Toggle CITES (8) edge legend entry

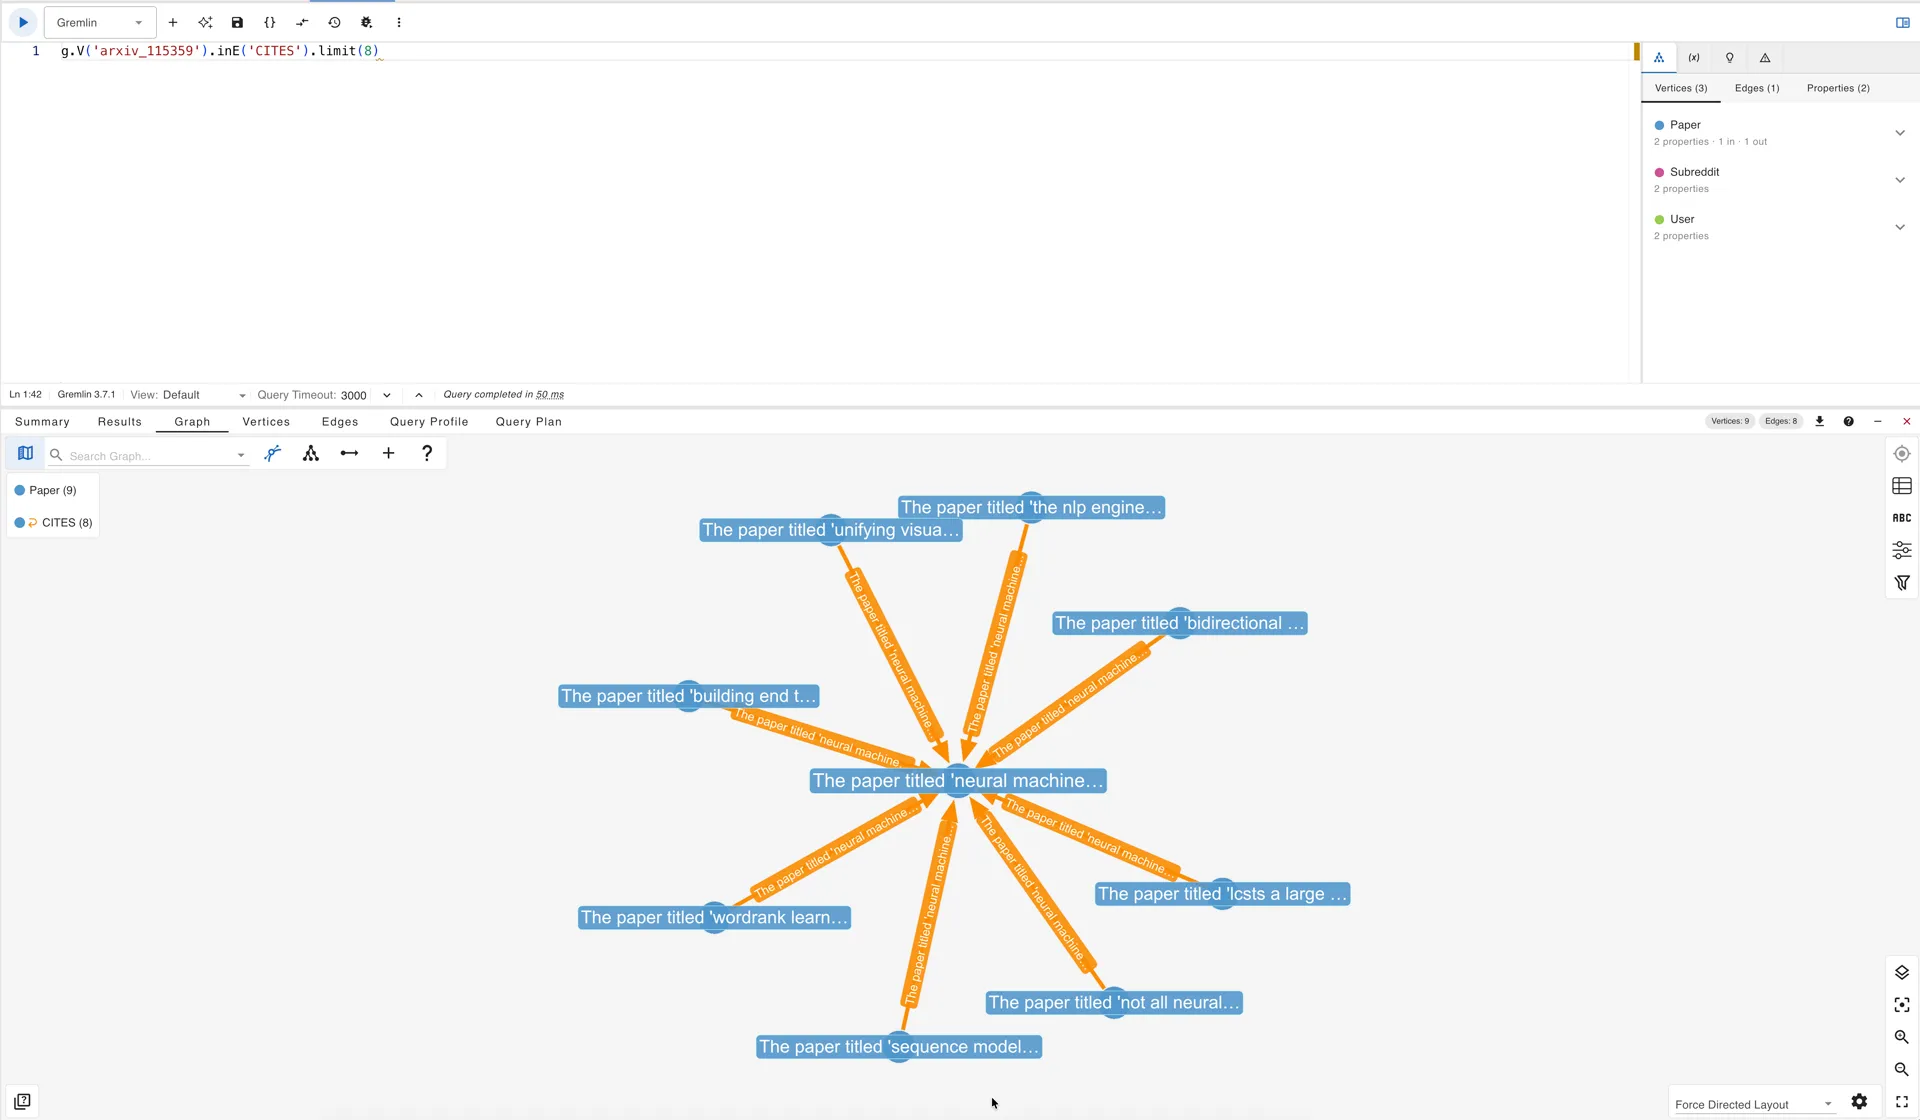pos(54,522)
